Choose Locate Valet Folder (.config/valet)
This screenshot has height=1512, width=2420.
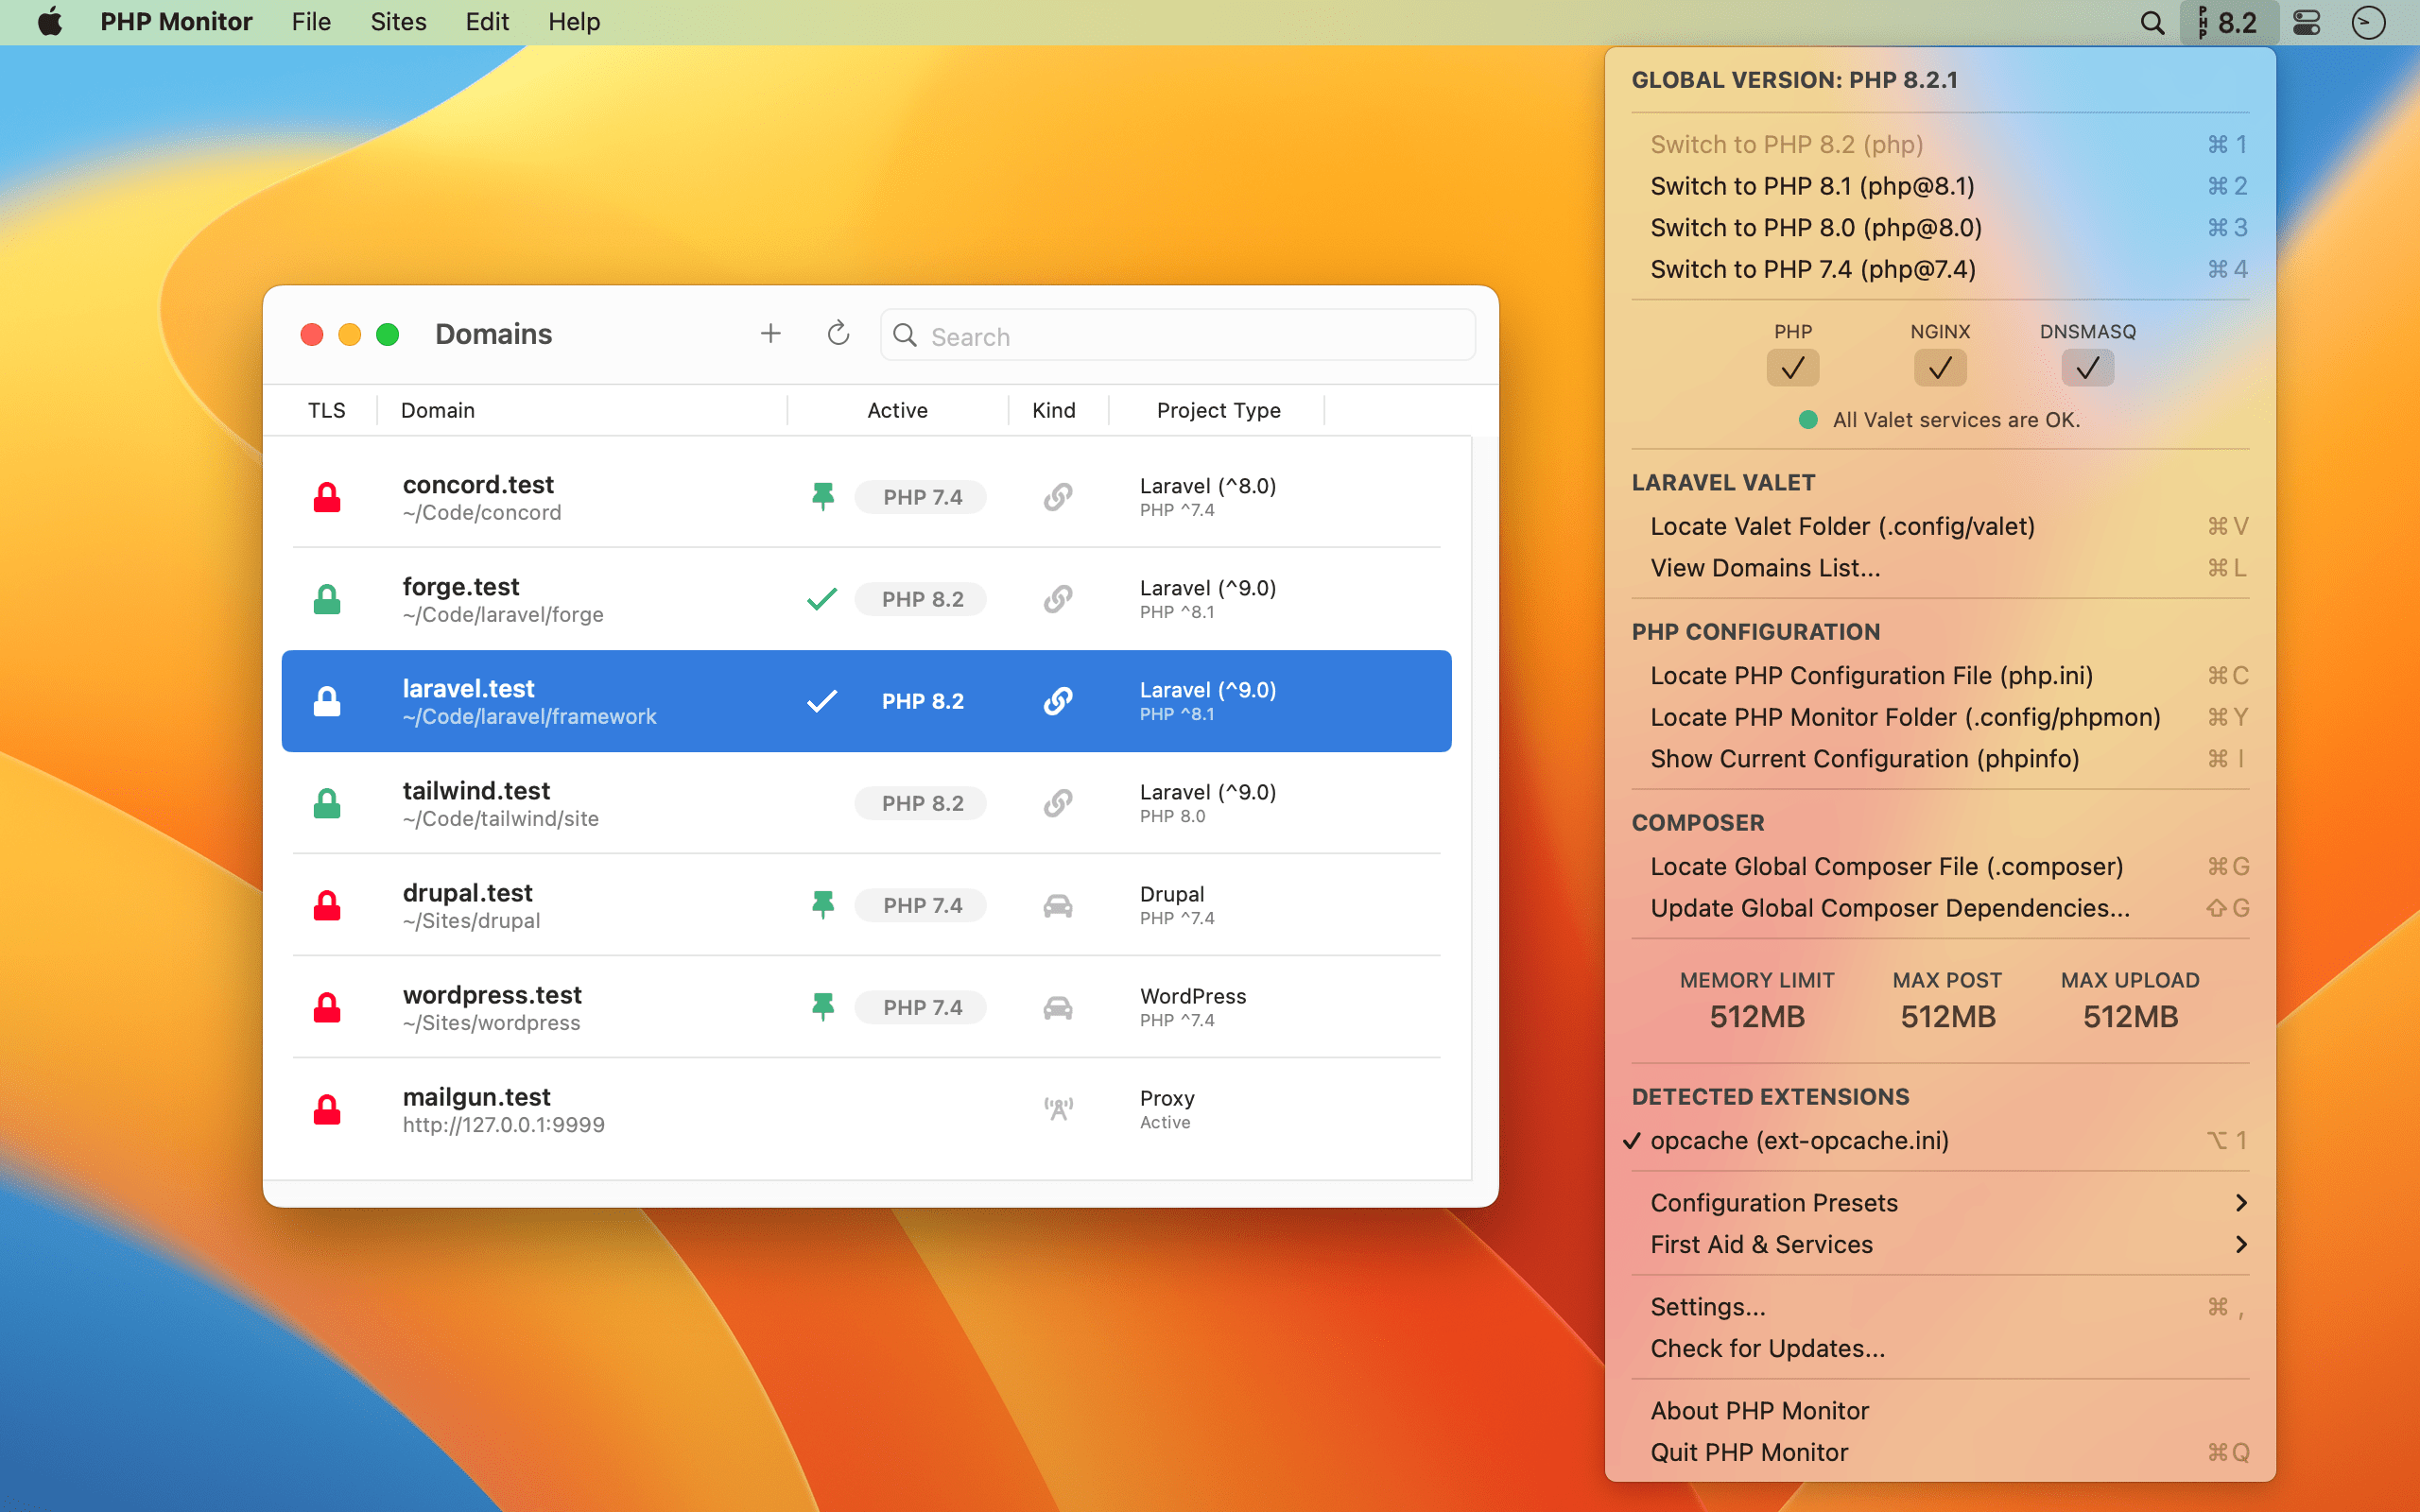point(1940,526)
